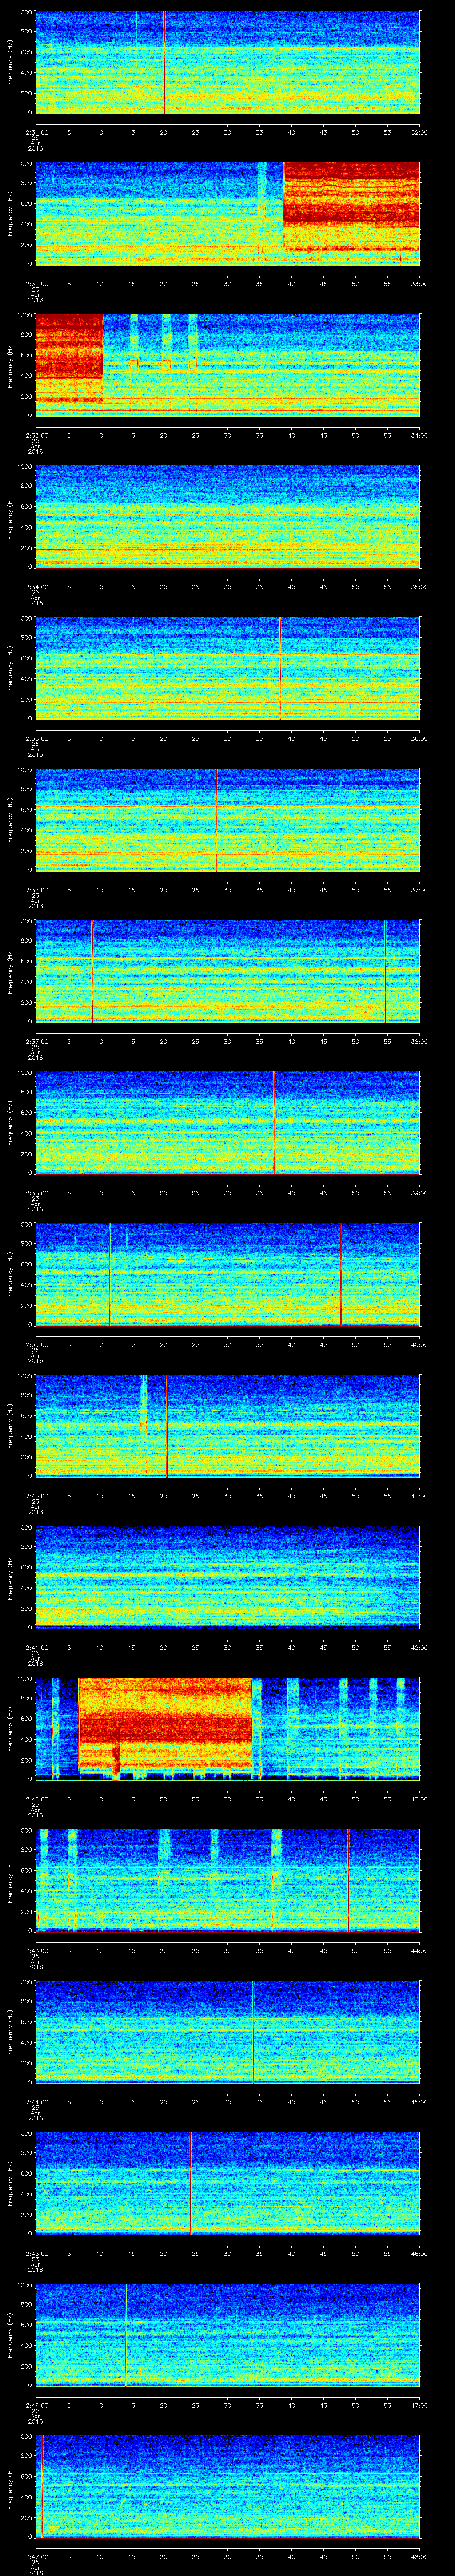Select the red vertical line in 2:45:00 spectrogram

point(190,2184)
